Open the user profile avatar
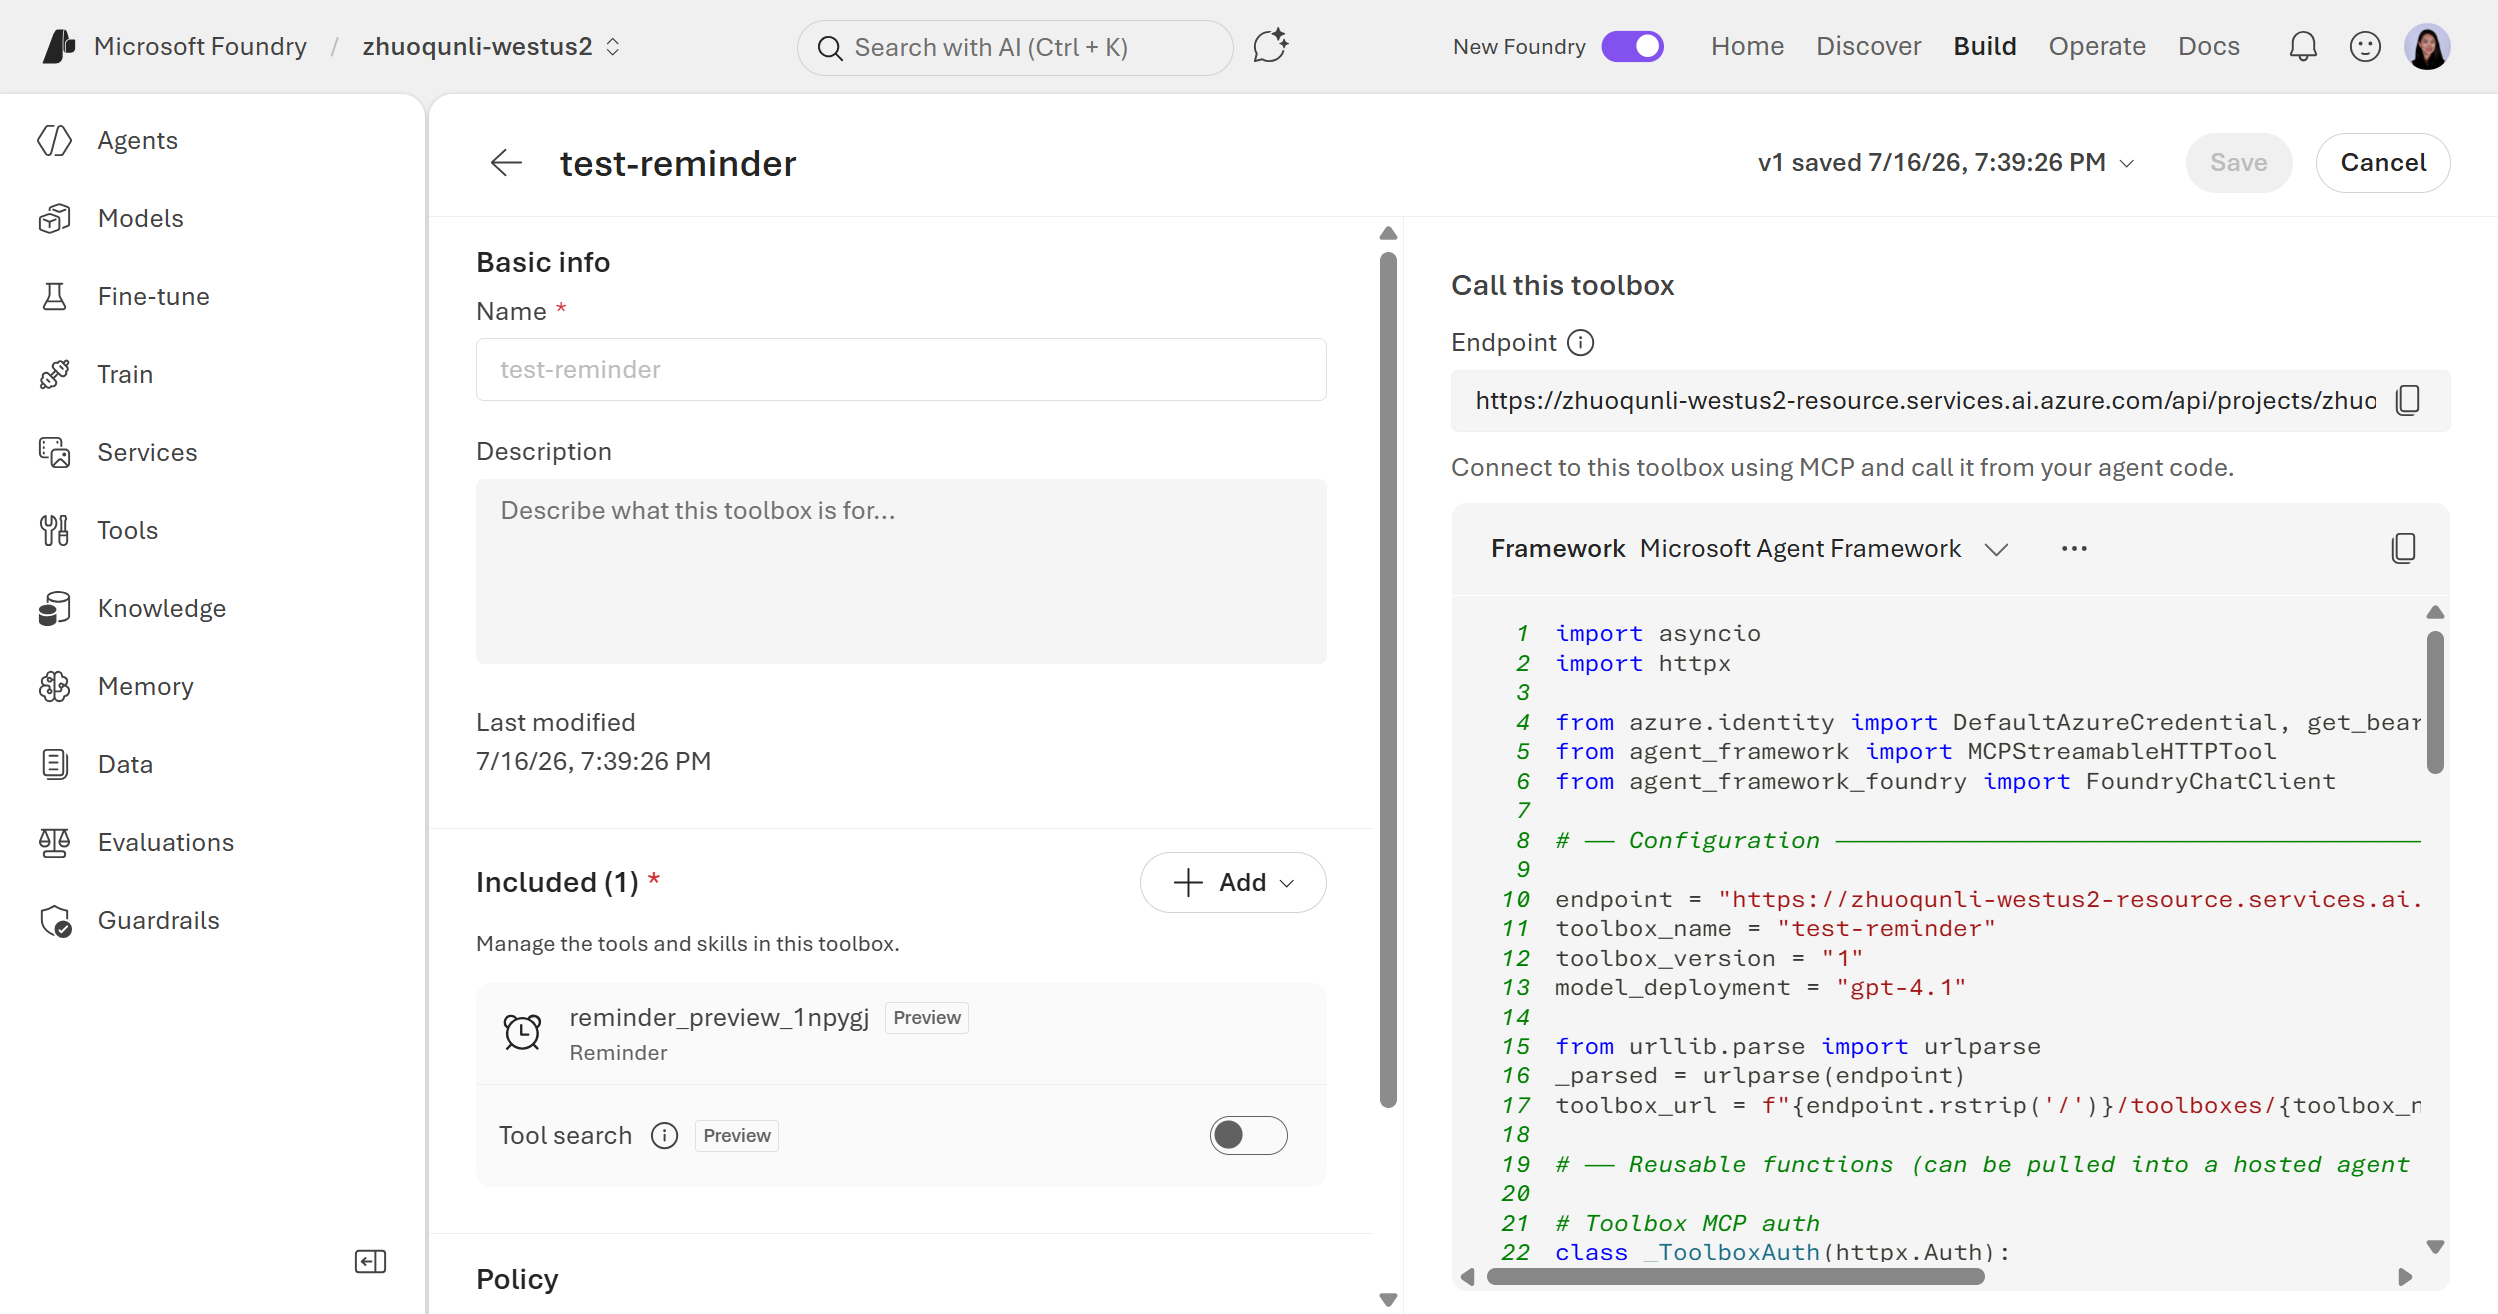This screenshot has width=2498, height=1314. point(2427,46)
